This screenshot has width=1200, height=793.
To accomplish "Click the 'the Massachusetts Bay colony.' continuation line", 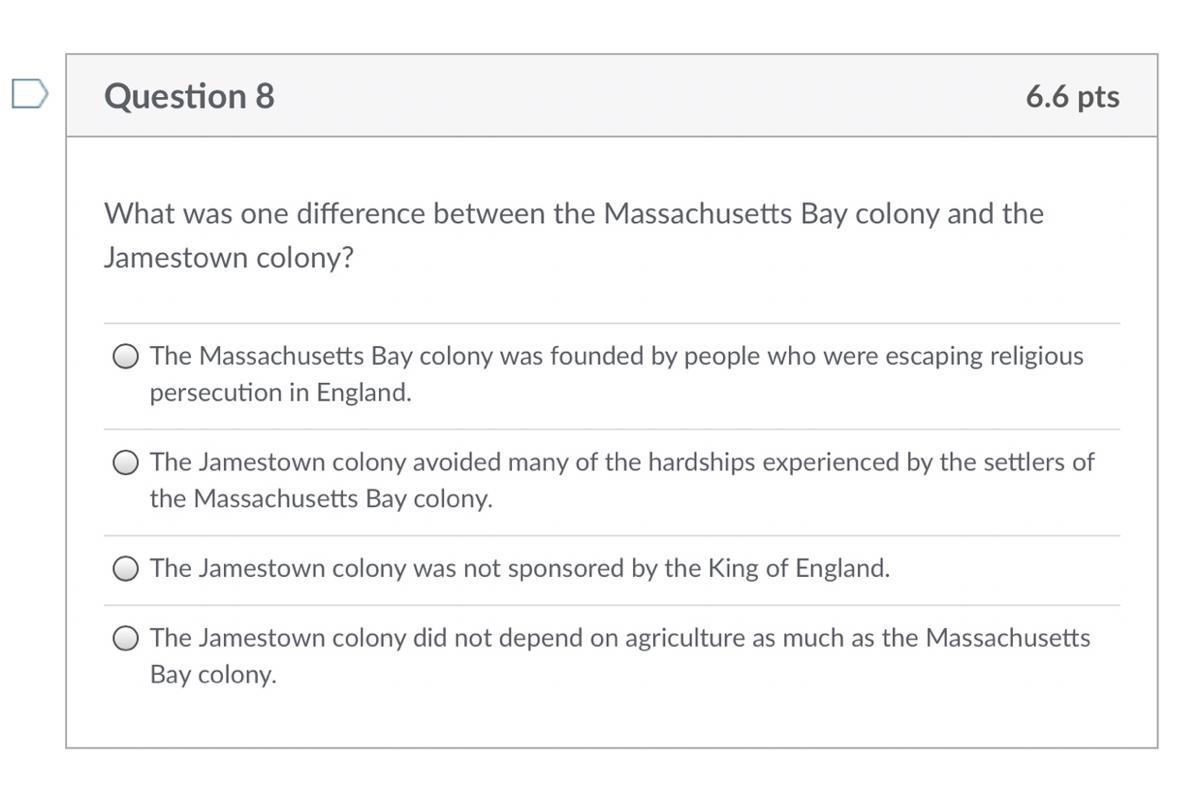I will click(x=321, y=499).
